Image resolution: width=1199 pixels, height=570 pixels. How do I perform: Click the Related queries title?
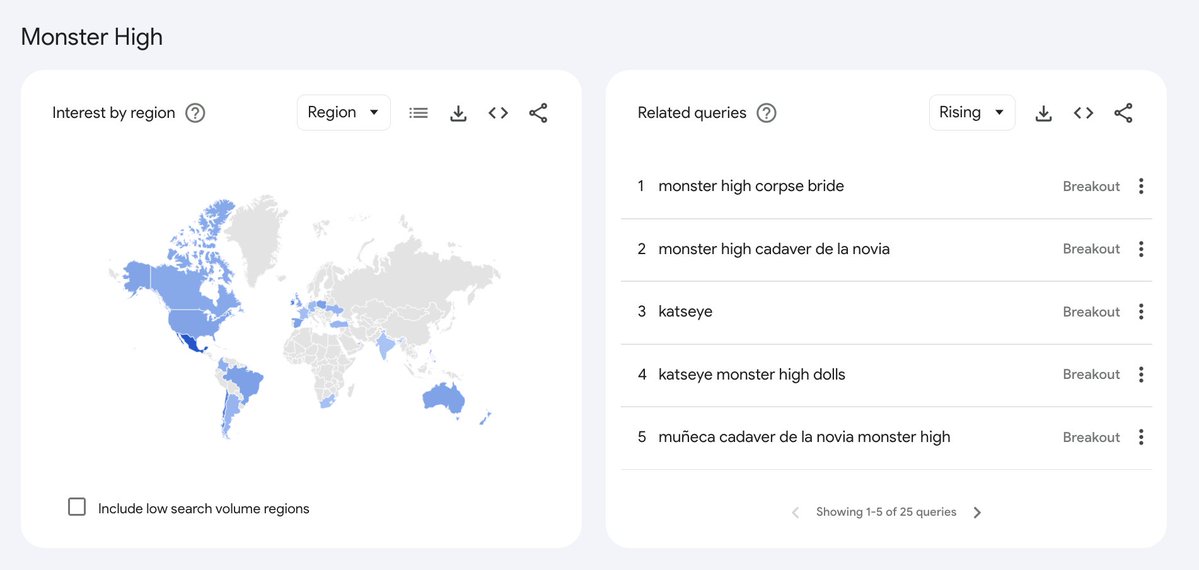(692, 113)
